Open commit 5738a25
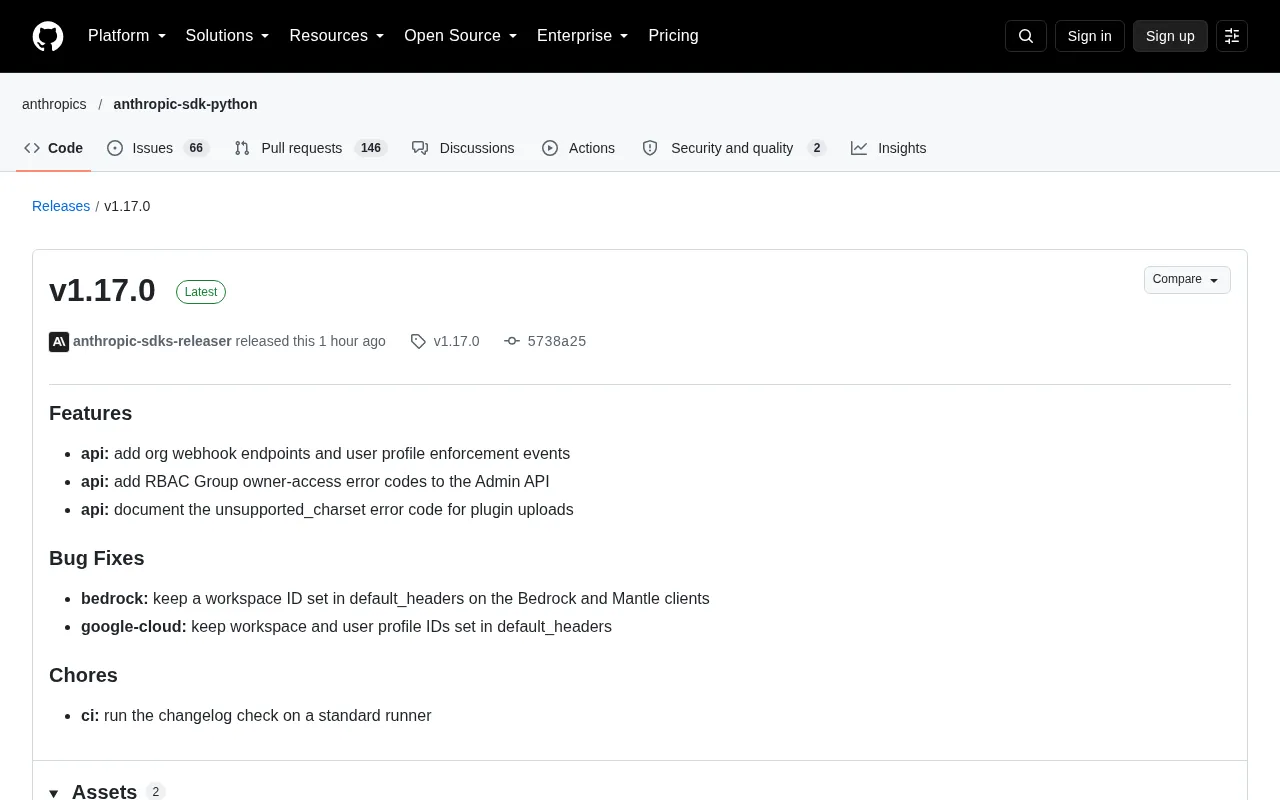 pyautogui.click(x=557, y=341)
